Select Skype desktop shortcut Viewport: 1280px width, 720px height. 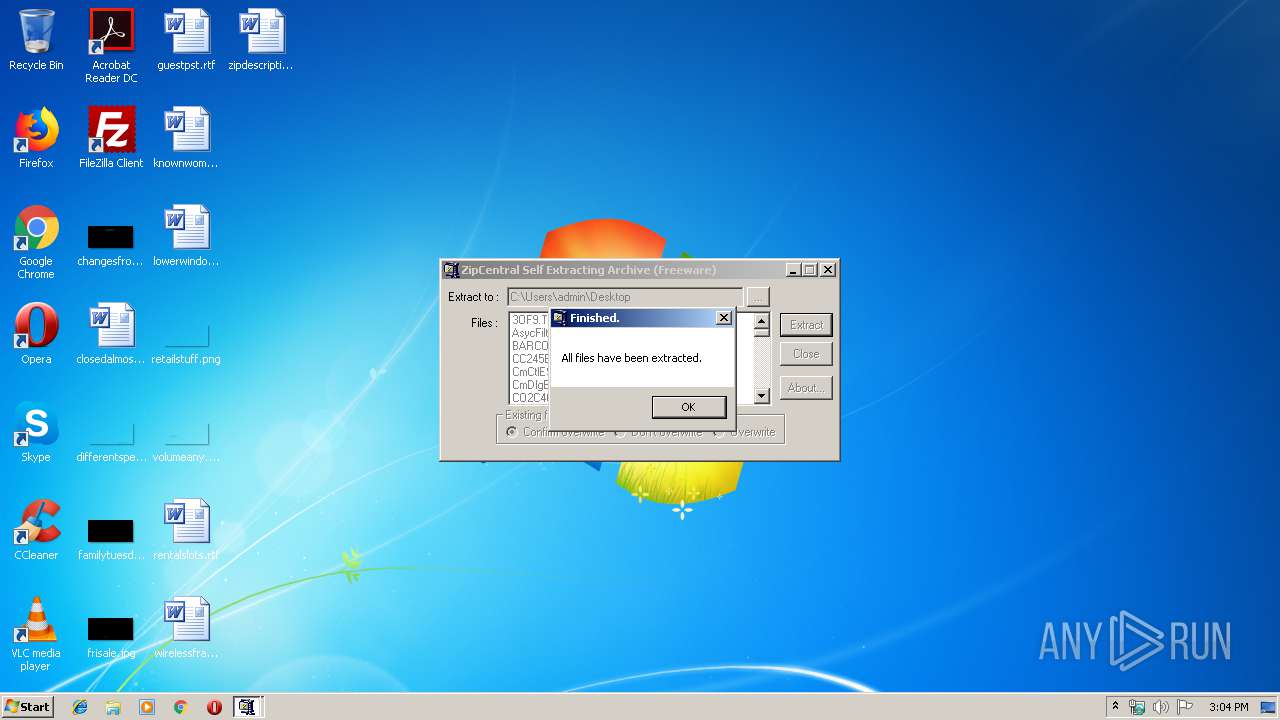tap(36, 432)
